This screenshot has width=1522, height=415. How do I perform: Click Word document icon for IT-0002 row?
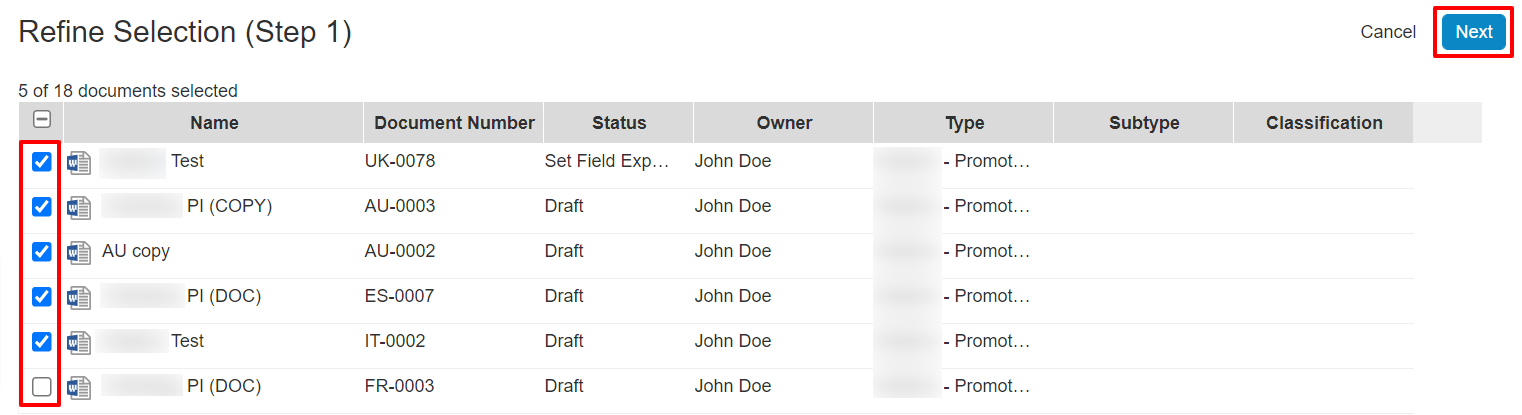point(79,342)
